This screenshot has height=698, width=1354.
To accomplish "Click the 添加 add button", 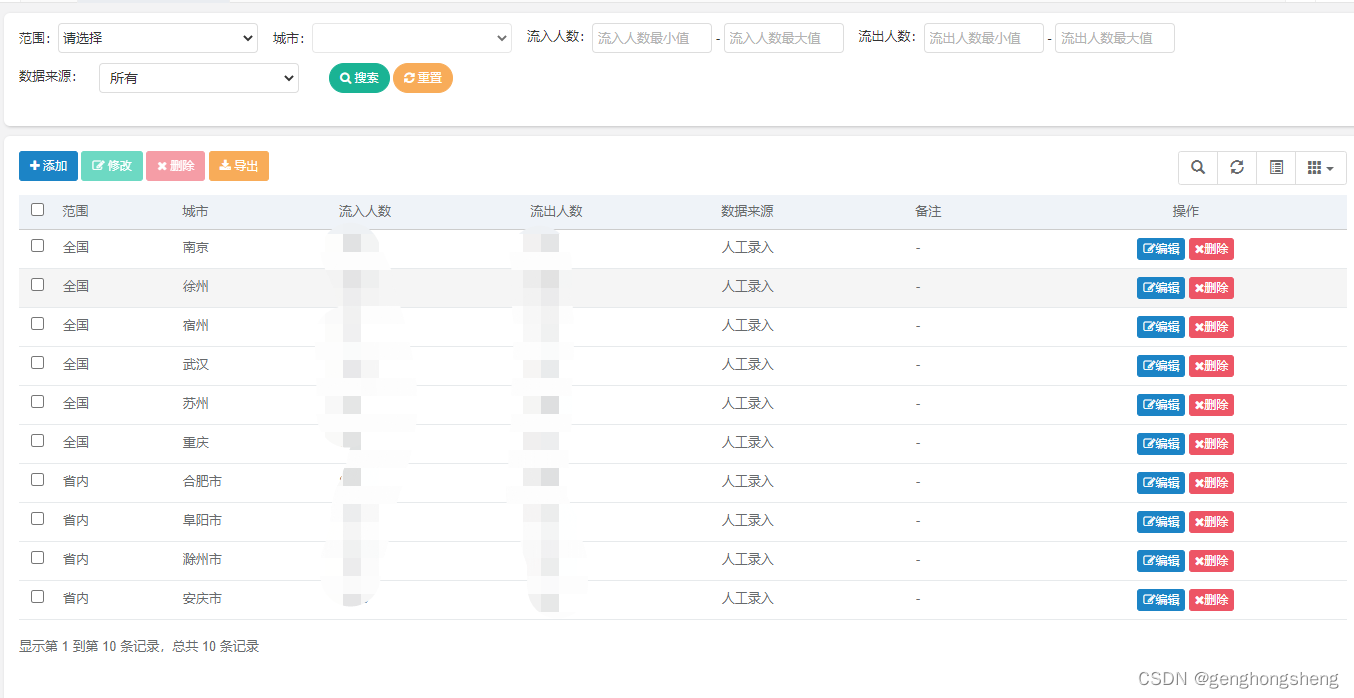I will [x=47, y=166].
